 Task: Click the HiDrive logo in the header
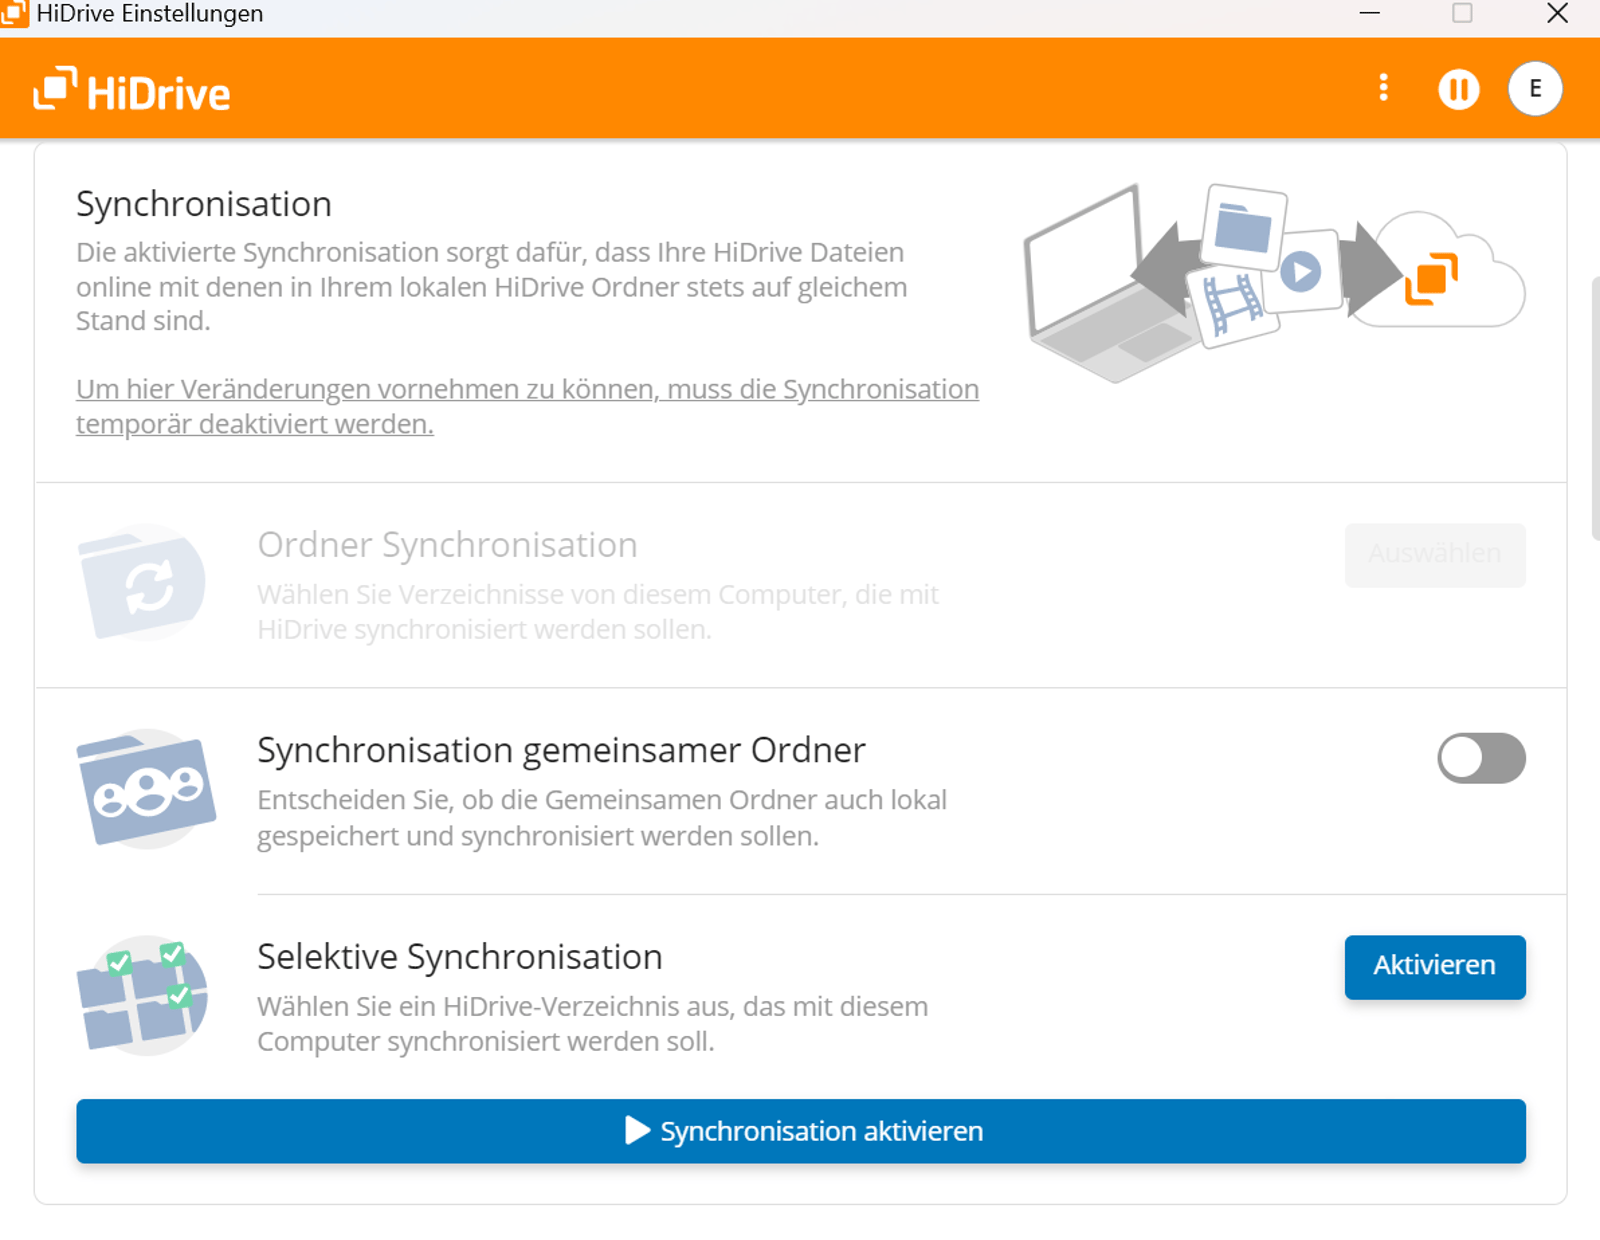click(x=131, y=89)
